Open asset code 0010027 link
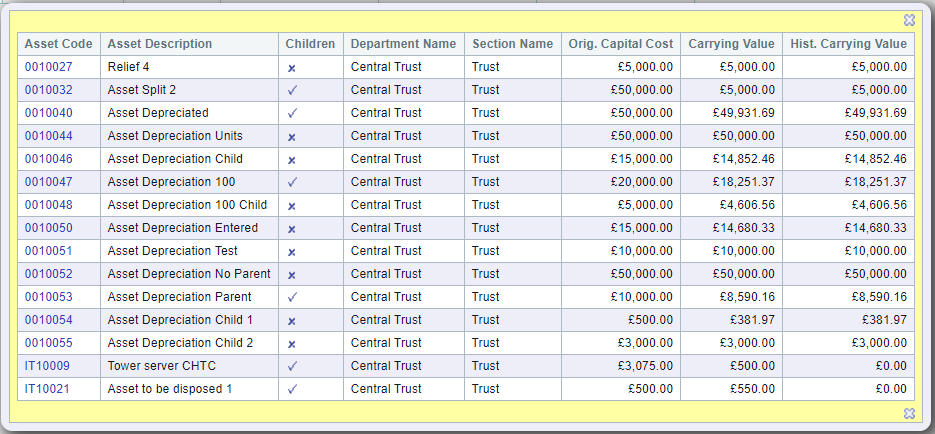 48,67
